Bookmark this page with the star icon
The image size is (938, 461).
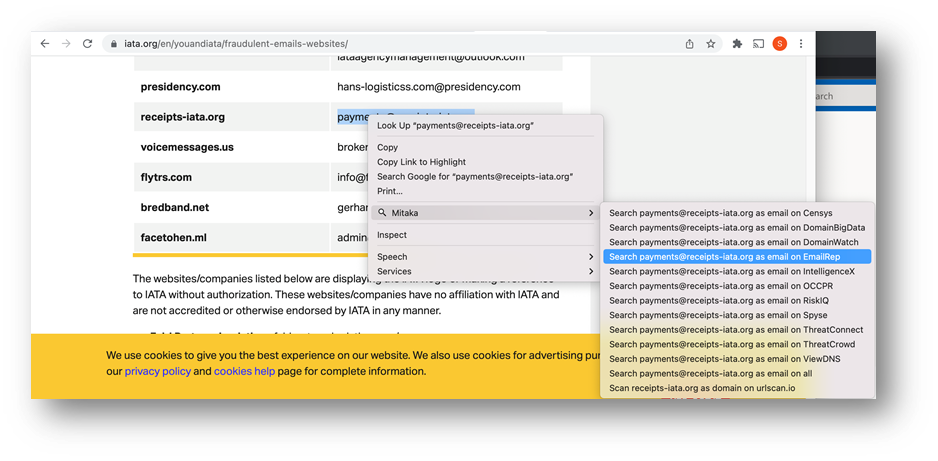pos(711,44)
